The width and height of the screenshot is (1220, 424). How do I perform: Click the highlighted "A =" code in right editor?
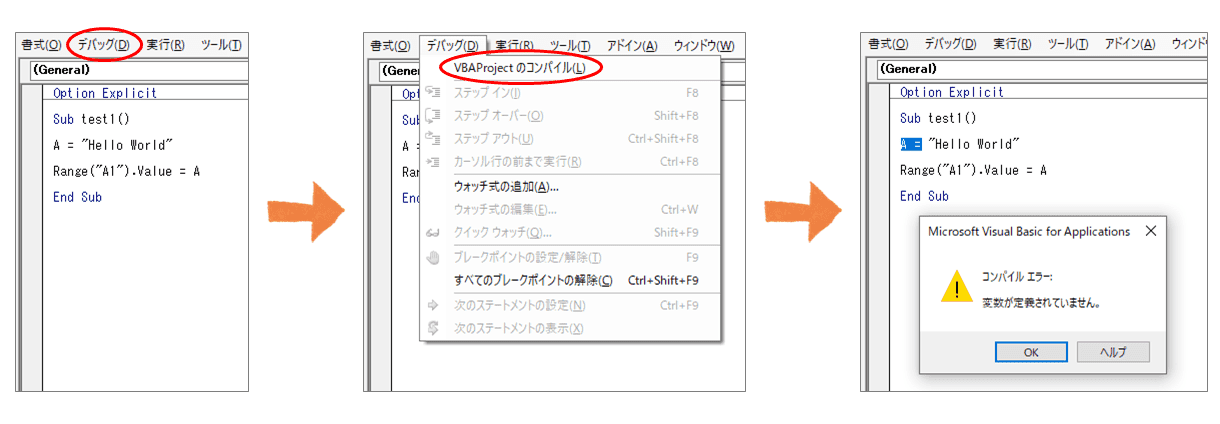tap(911, 144)
